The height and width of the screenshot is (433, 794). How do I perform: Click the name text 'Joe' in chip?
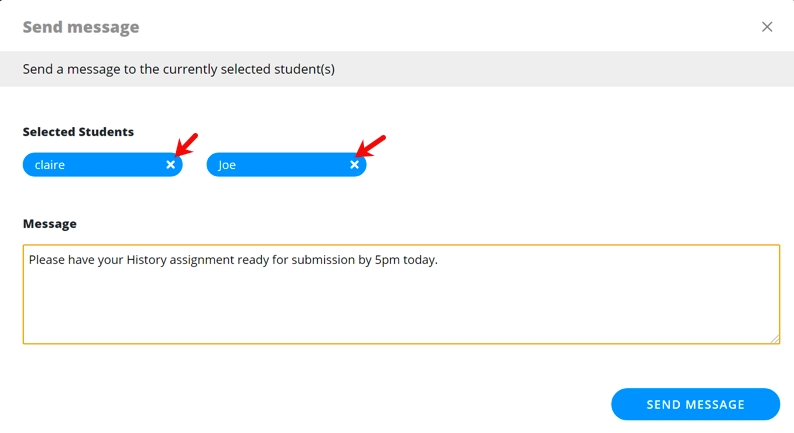(227, 165)
